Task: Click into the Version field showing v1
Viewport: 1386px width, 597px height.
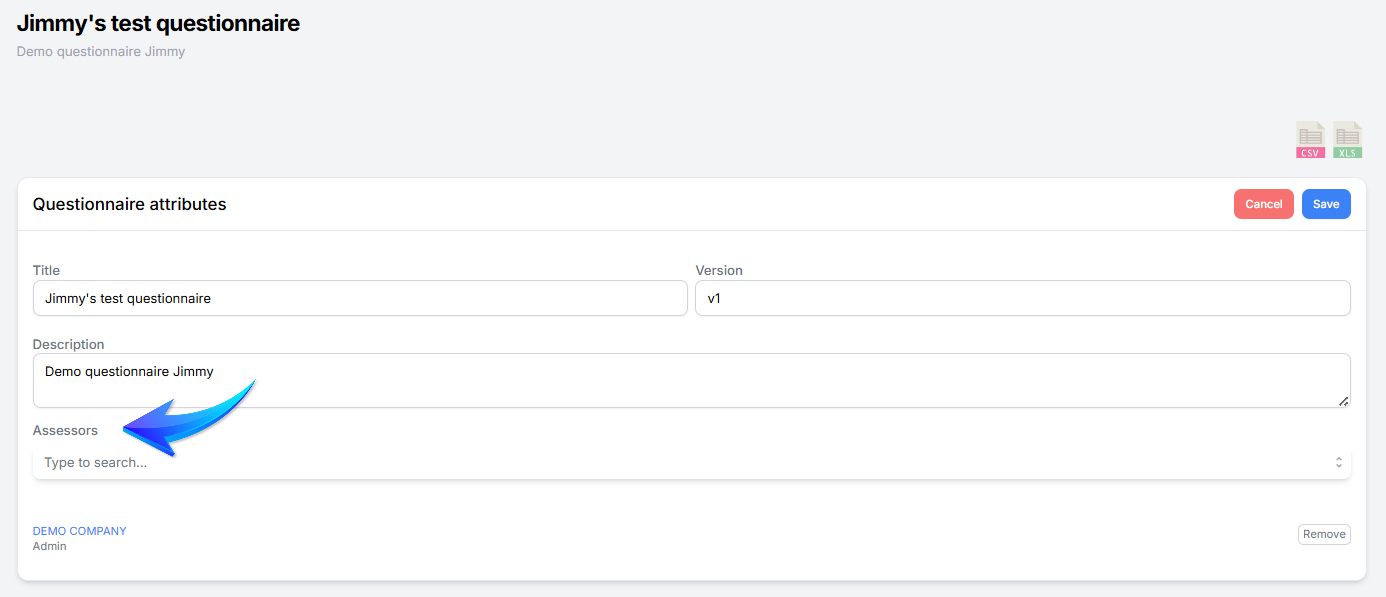Action: coord(1022,298)
